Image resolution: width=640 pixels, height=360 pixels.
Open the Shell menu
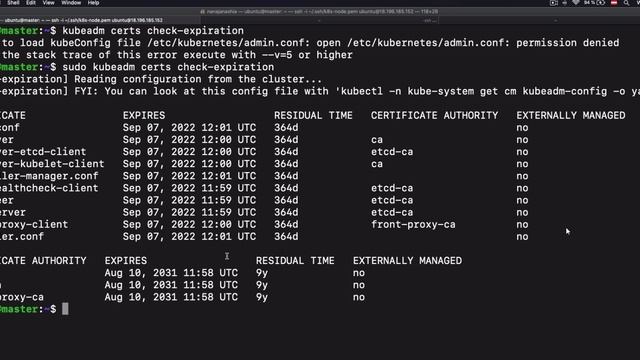tap(13, 2)
